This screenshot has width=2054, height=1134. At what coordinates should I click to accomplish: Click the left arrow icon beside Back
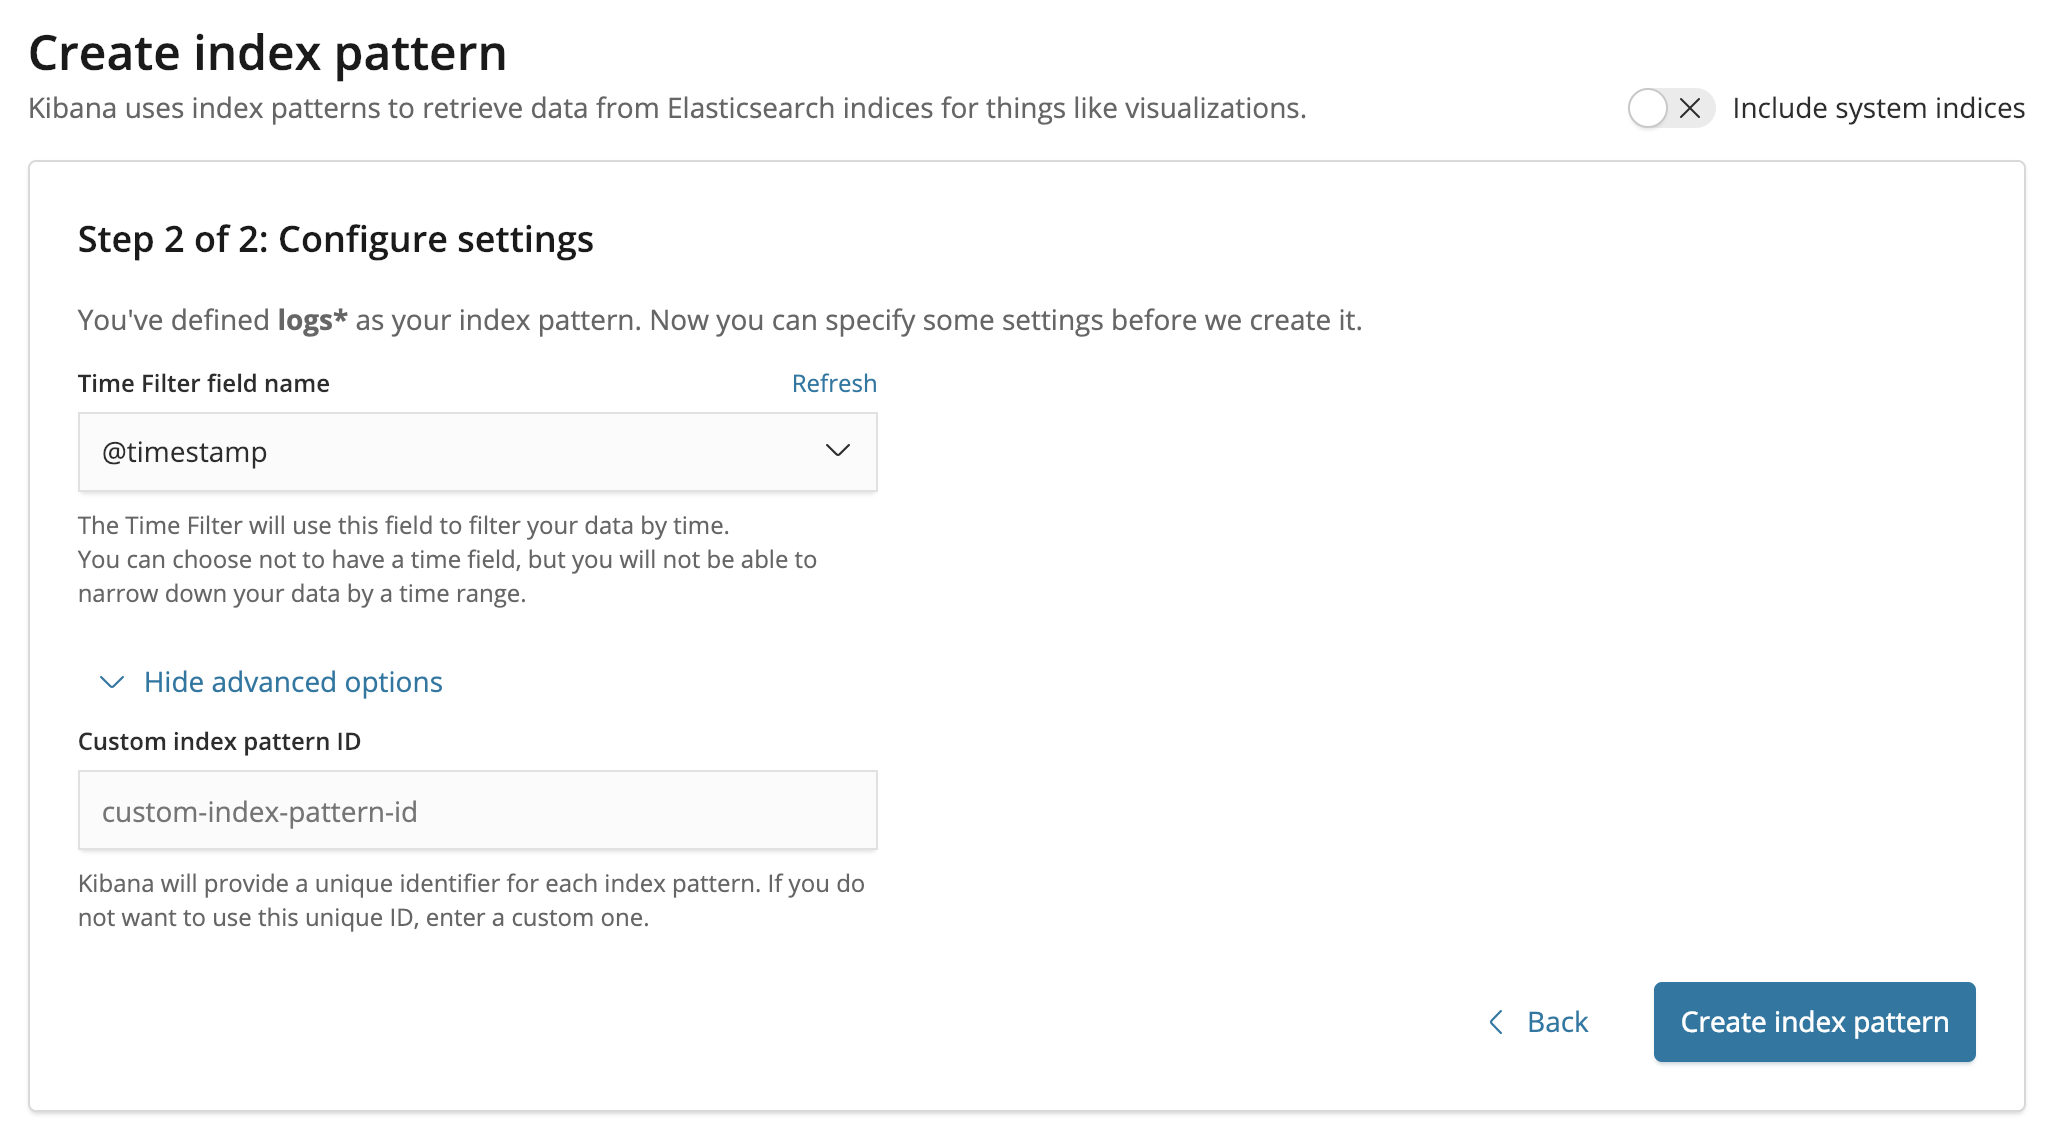[x=1496, y=1022]
